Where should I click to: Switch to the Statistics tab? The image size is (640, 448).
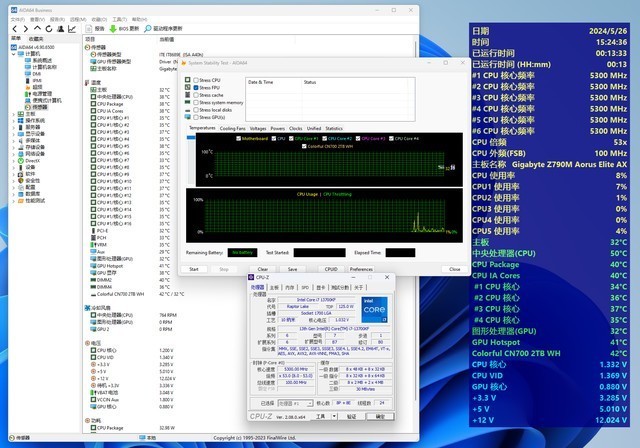pos(333,128)
